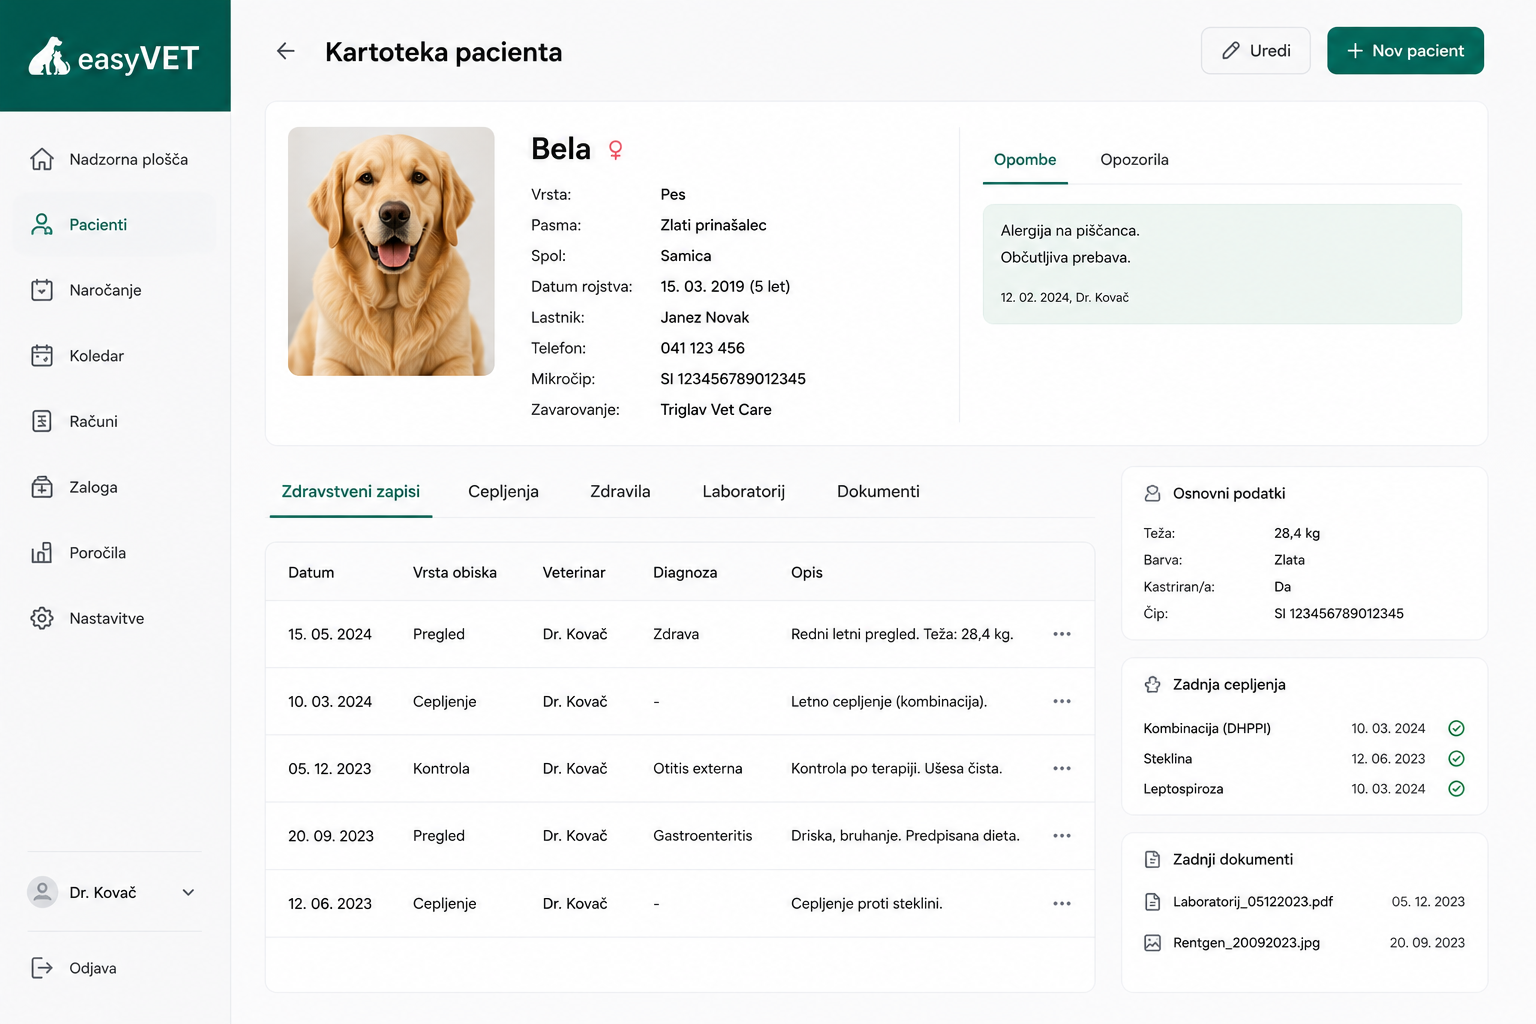
Task: Open the Poročila chart icon
Action: (x=42, y=553)
